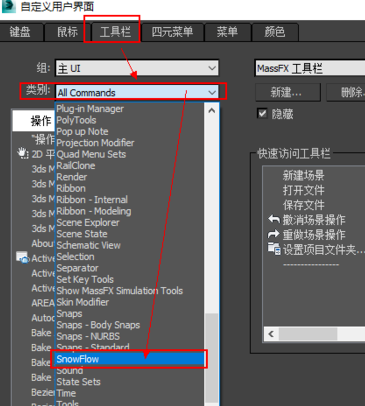This screenshot has height=406, width=365.
Task: Open the 工具栏 tab
Action: click(x=115, y=32)
